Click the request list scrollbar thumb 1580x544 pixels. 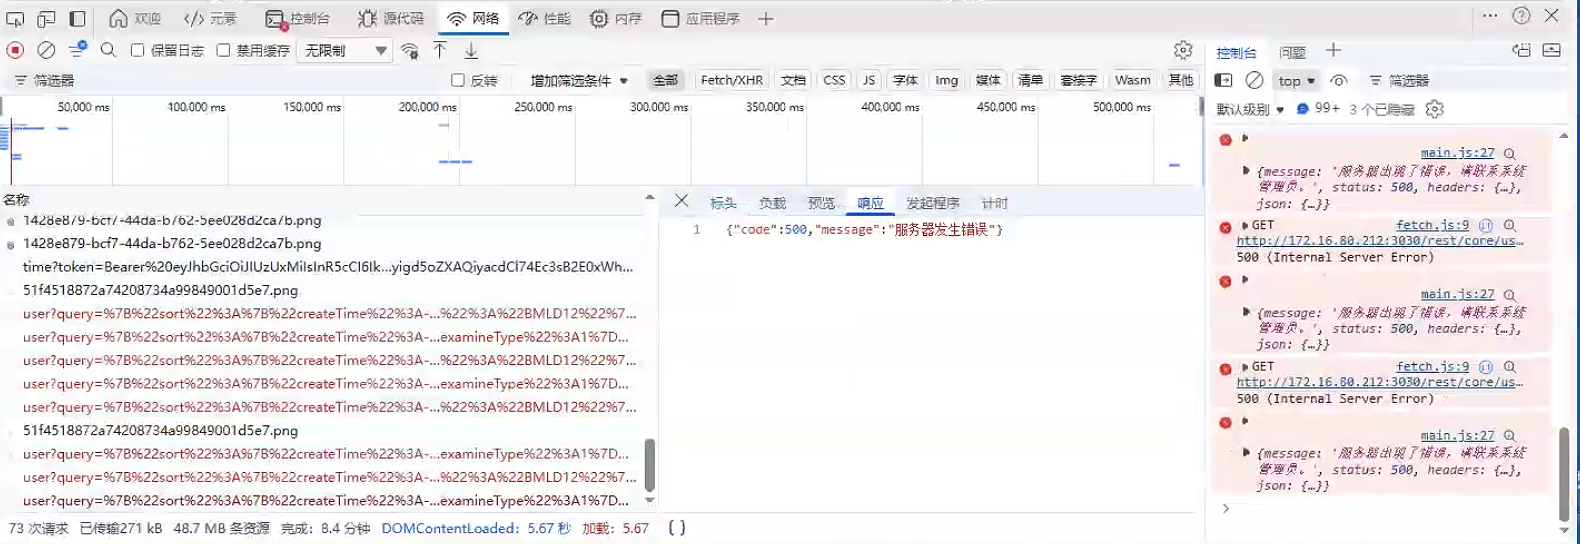point(650,465)
